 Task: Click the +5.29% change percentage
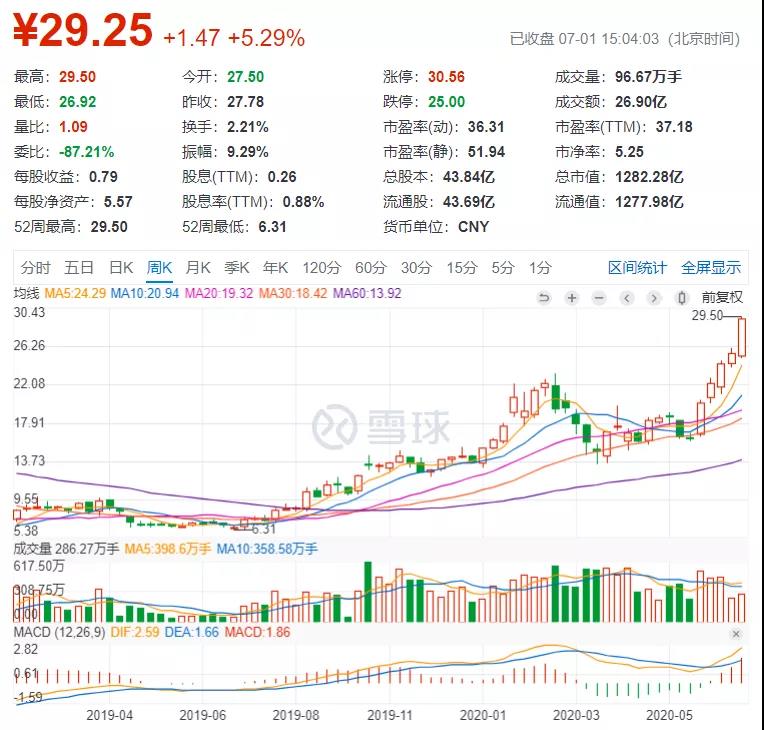(266, 38)
